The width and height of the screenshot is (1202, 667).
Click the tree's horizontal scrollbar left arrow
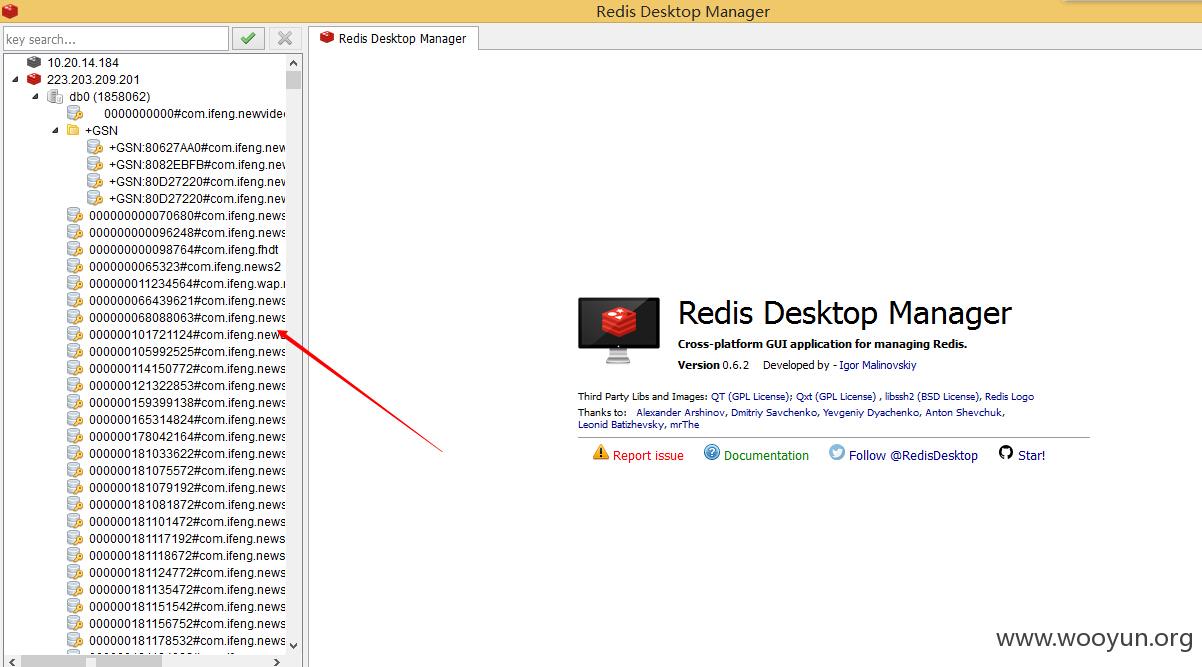(10, 660)
